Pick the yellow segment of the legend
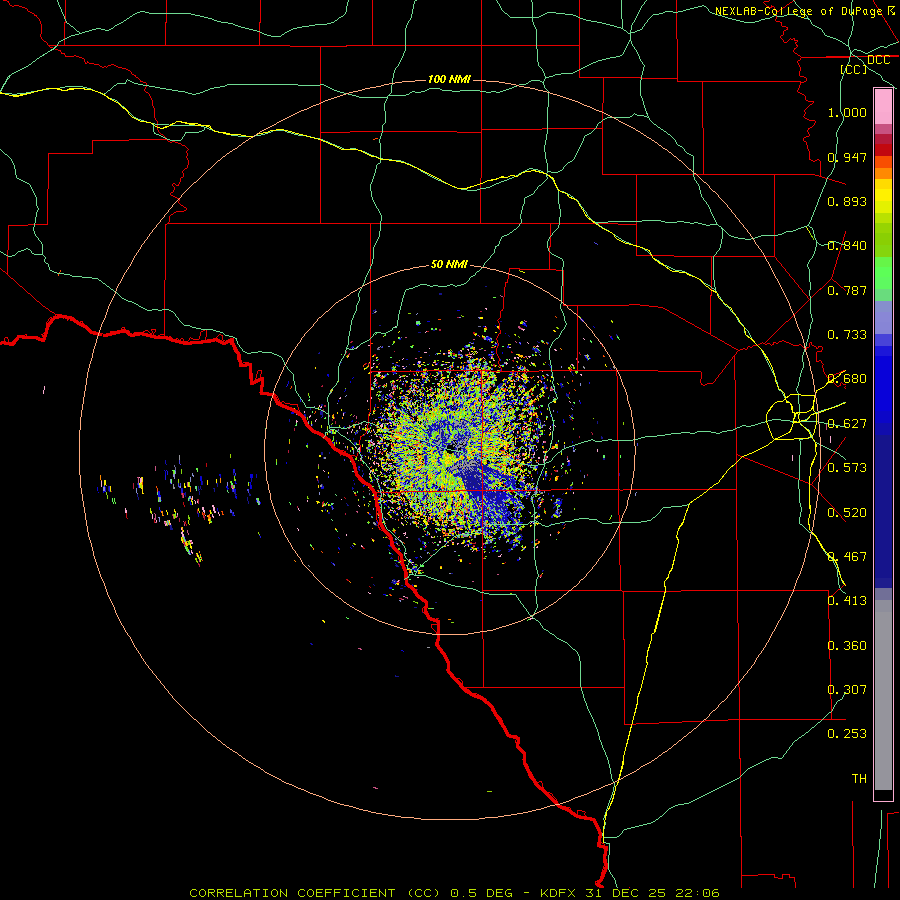The height and width of the screenshot is (900, 900). 883,197
